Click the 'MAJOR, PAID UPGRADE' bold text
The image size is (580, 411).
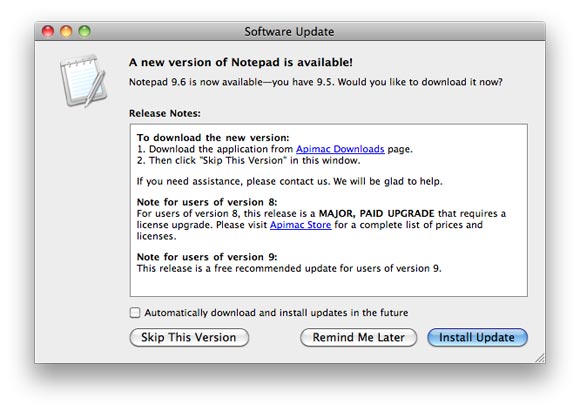(377, 213)
